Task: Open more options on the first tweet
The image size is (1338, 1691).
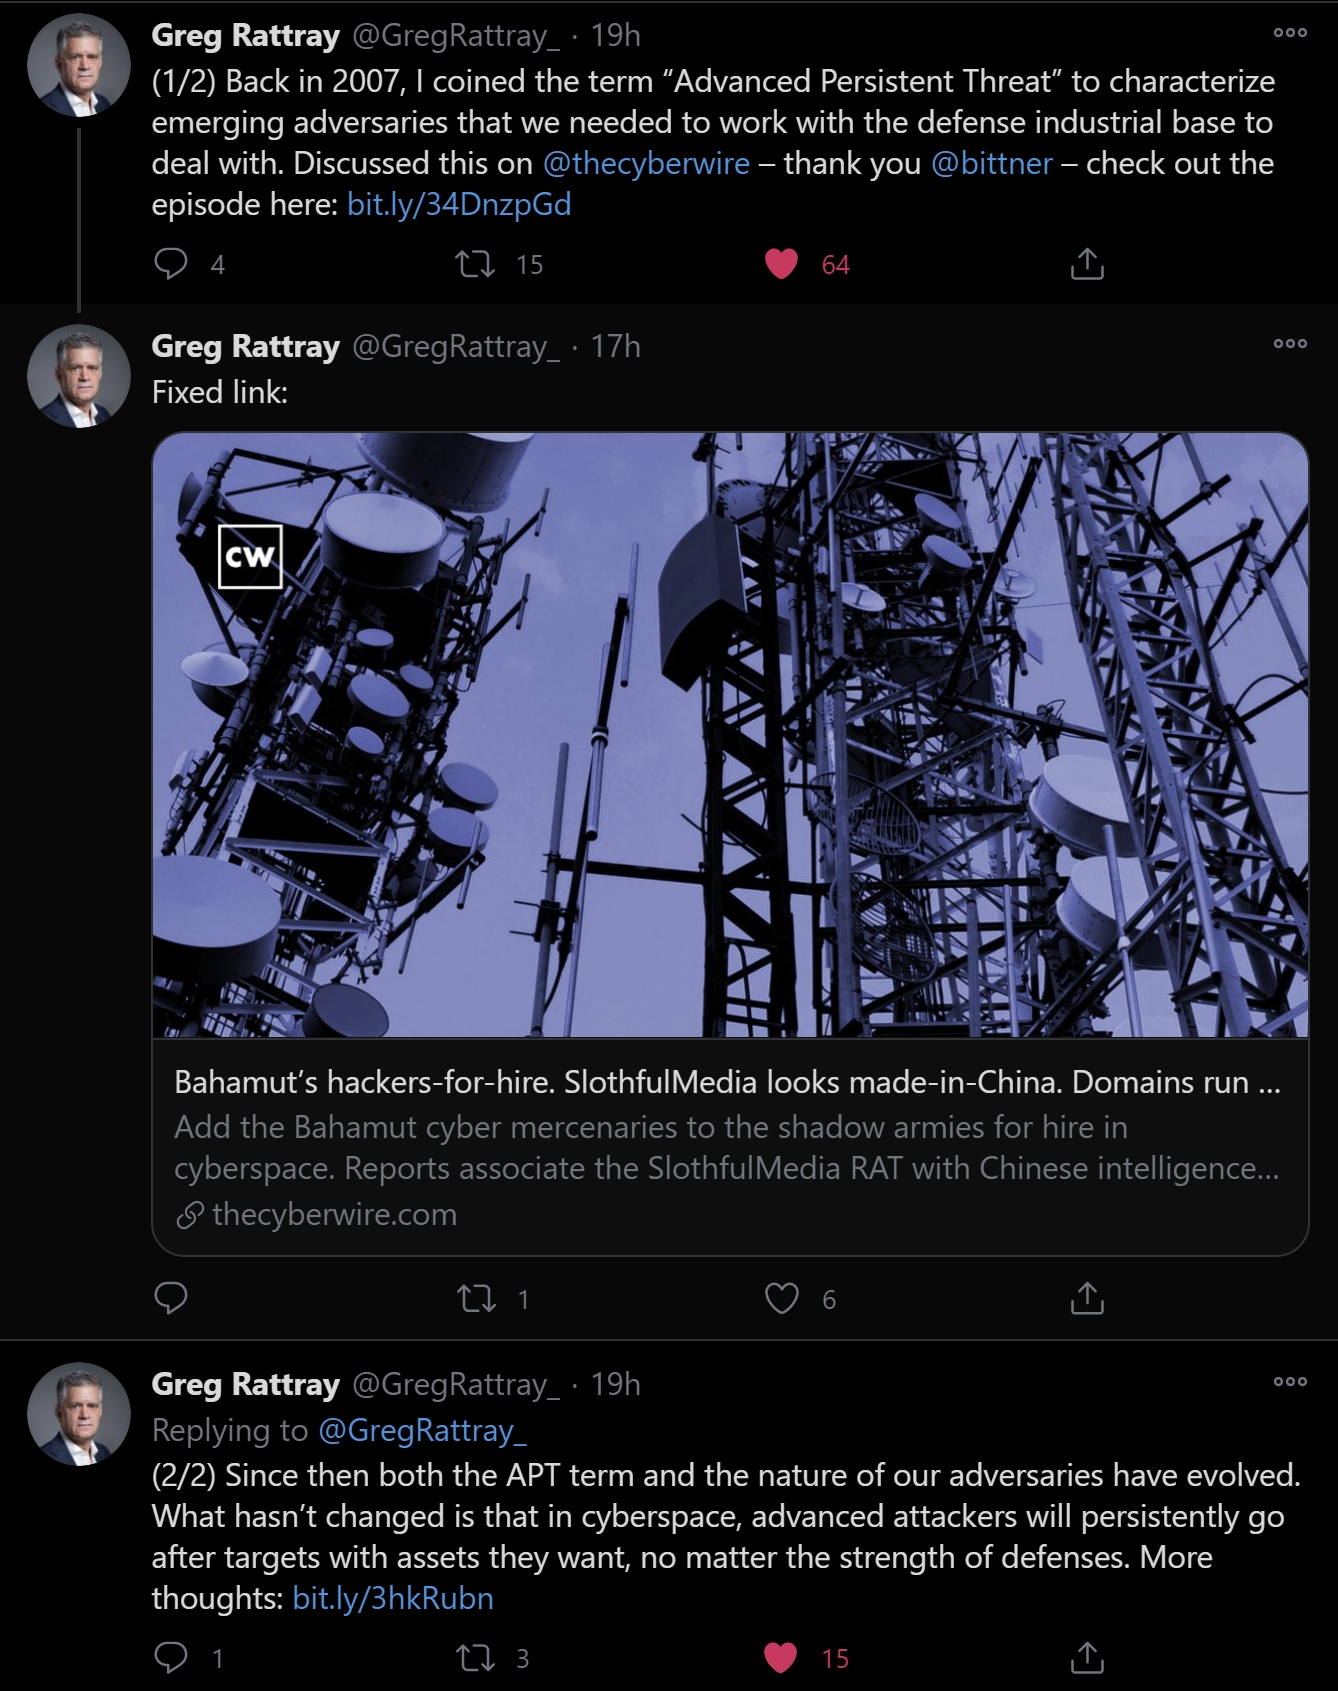Action: coord(1290,33)
